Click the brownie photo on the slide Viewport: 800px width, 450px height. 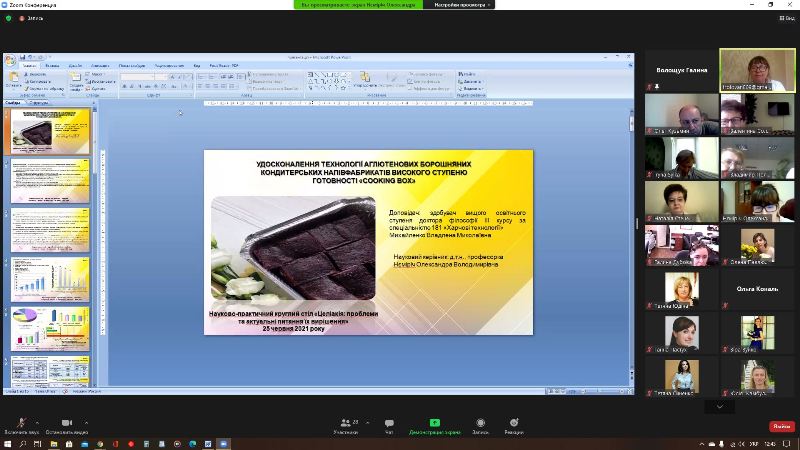[x=293, y=248]
